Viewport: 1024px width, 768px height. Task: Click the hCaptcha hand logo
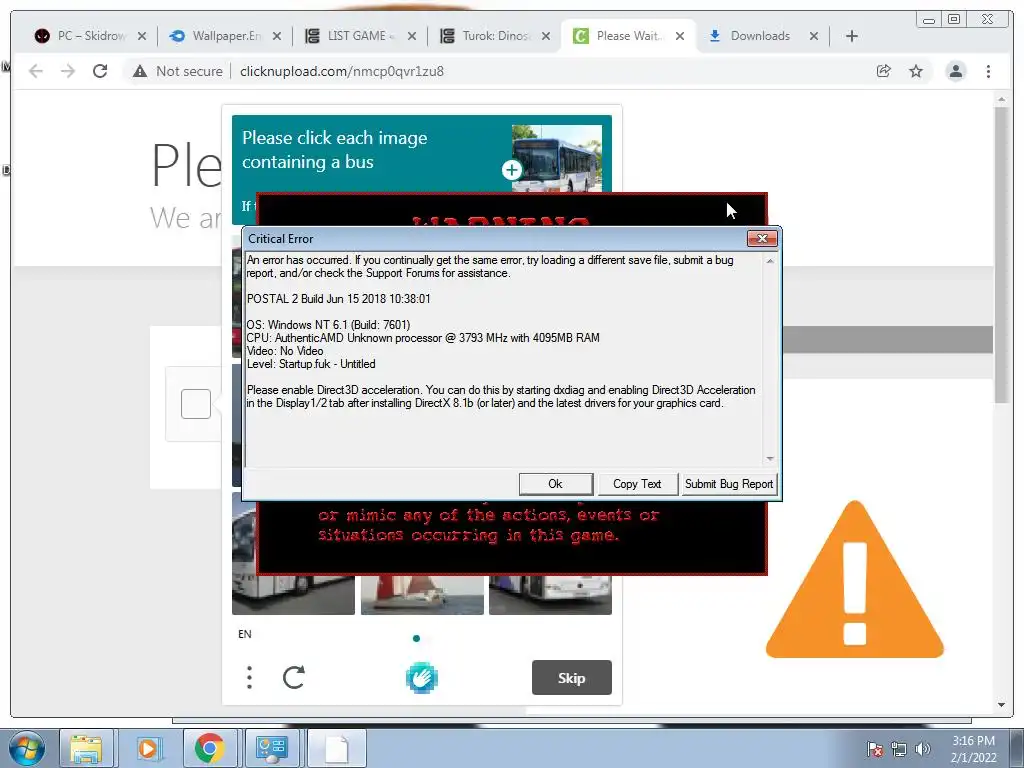[422, 678]
